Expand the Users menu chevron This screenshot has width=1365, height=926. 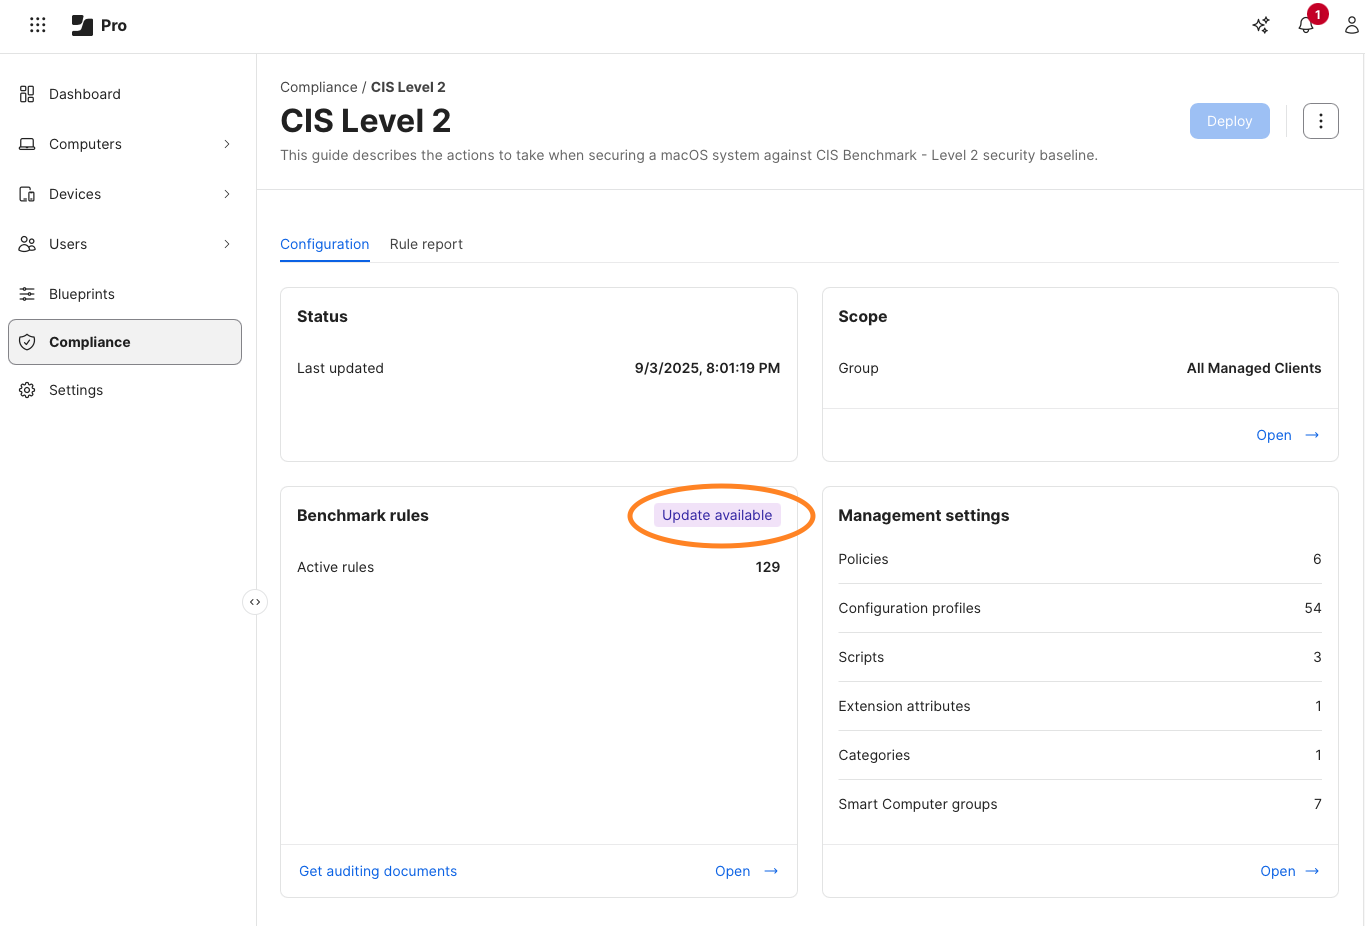227,244
